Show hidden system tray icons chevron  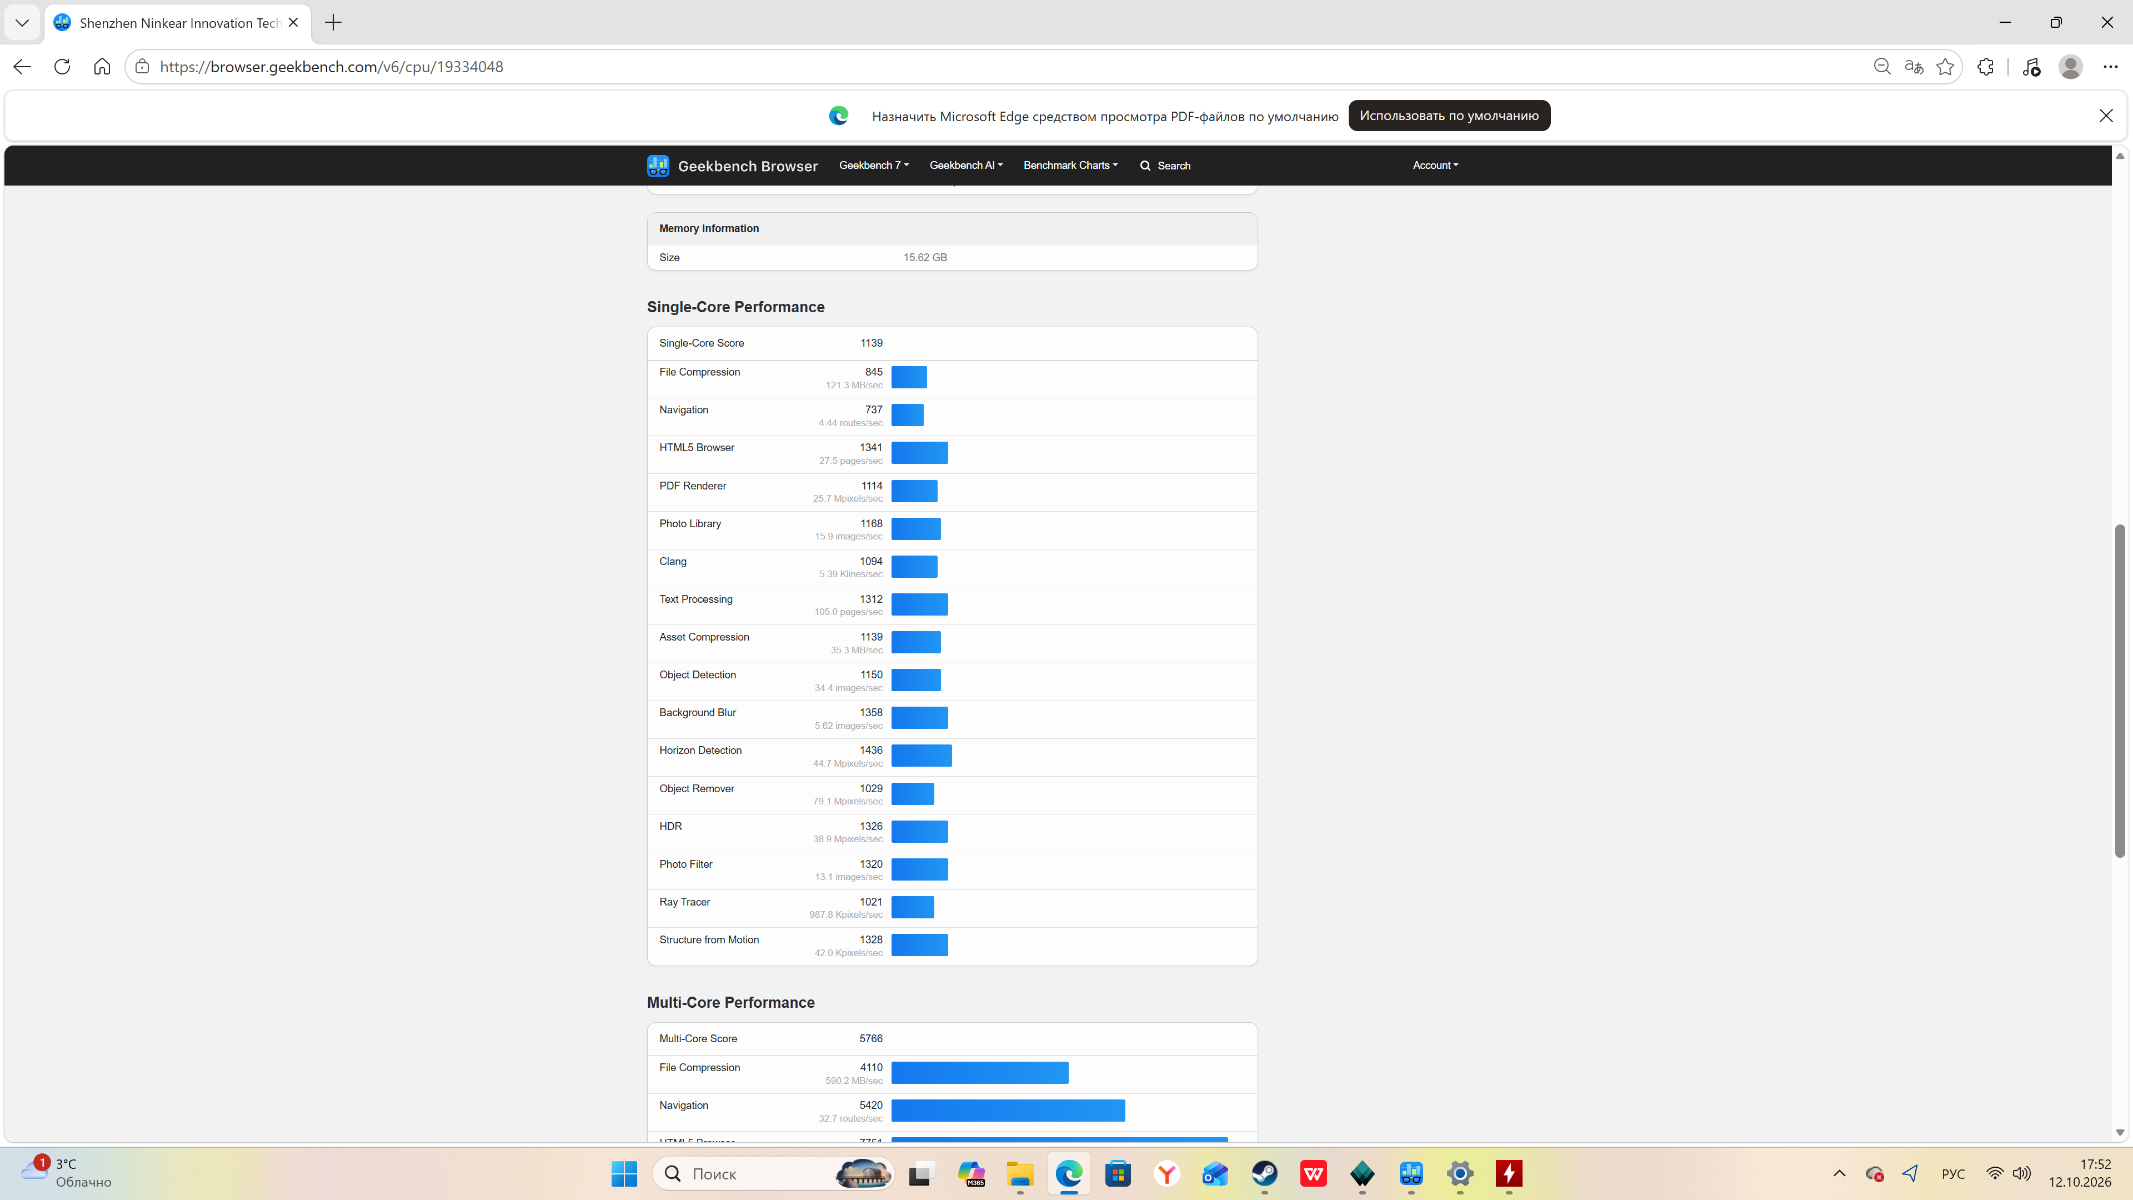click(x=1839, y=1173)
